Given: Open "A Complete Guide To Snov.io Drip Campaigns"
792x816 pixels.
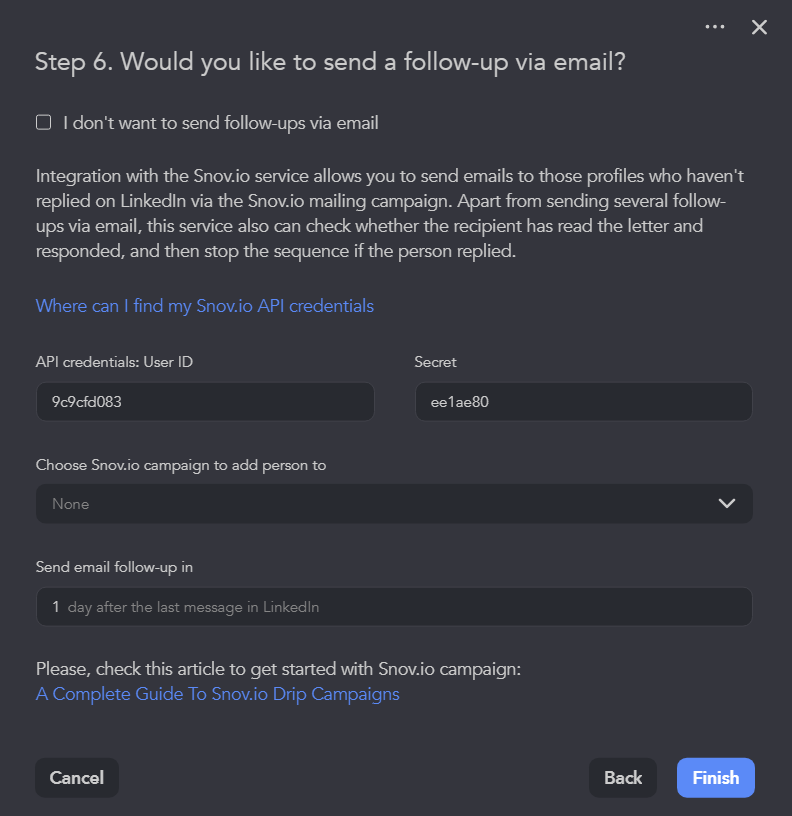Looking at the screenshot, I should (216, 693).
